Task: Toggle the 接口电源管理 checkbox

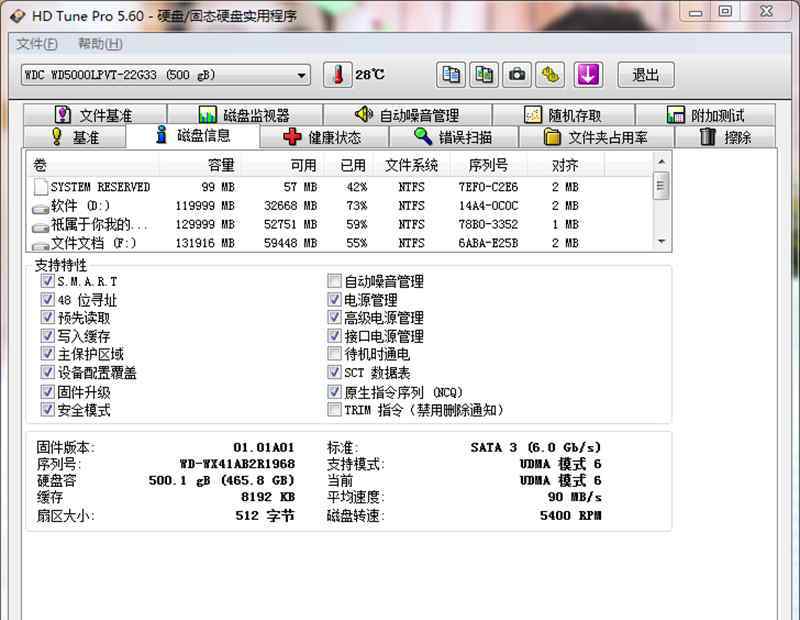Action: tap(334, 336)
